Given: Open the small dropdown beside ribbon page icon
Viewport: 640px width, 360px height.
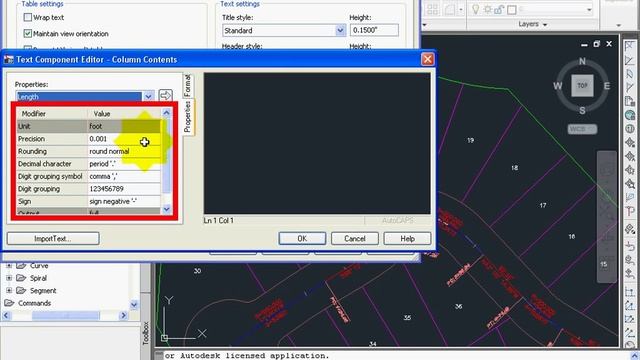Looking at the screenshot, I should click(x=461, y=9).
